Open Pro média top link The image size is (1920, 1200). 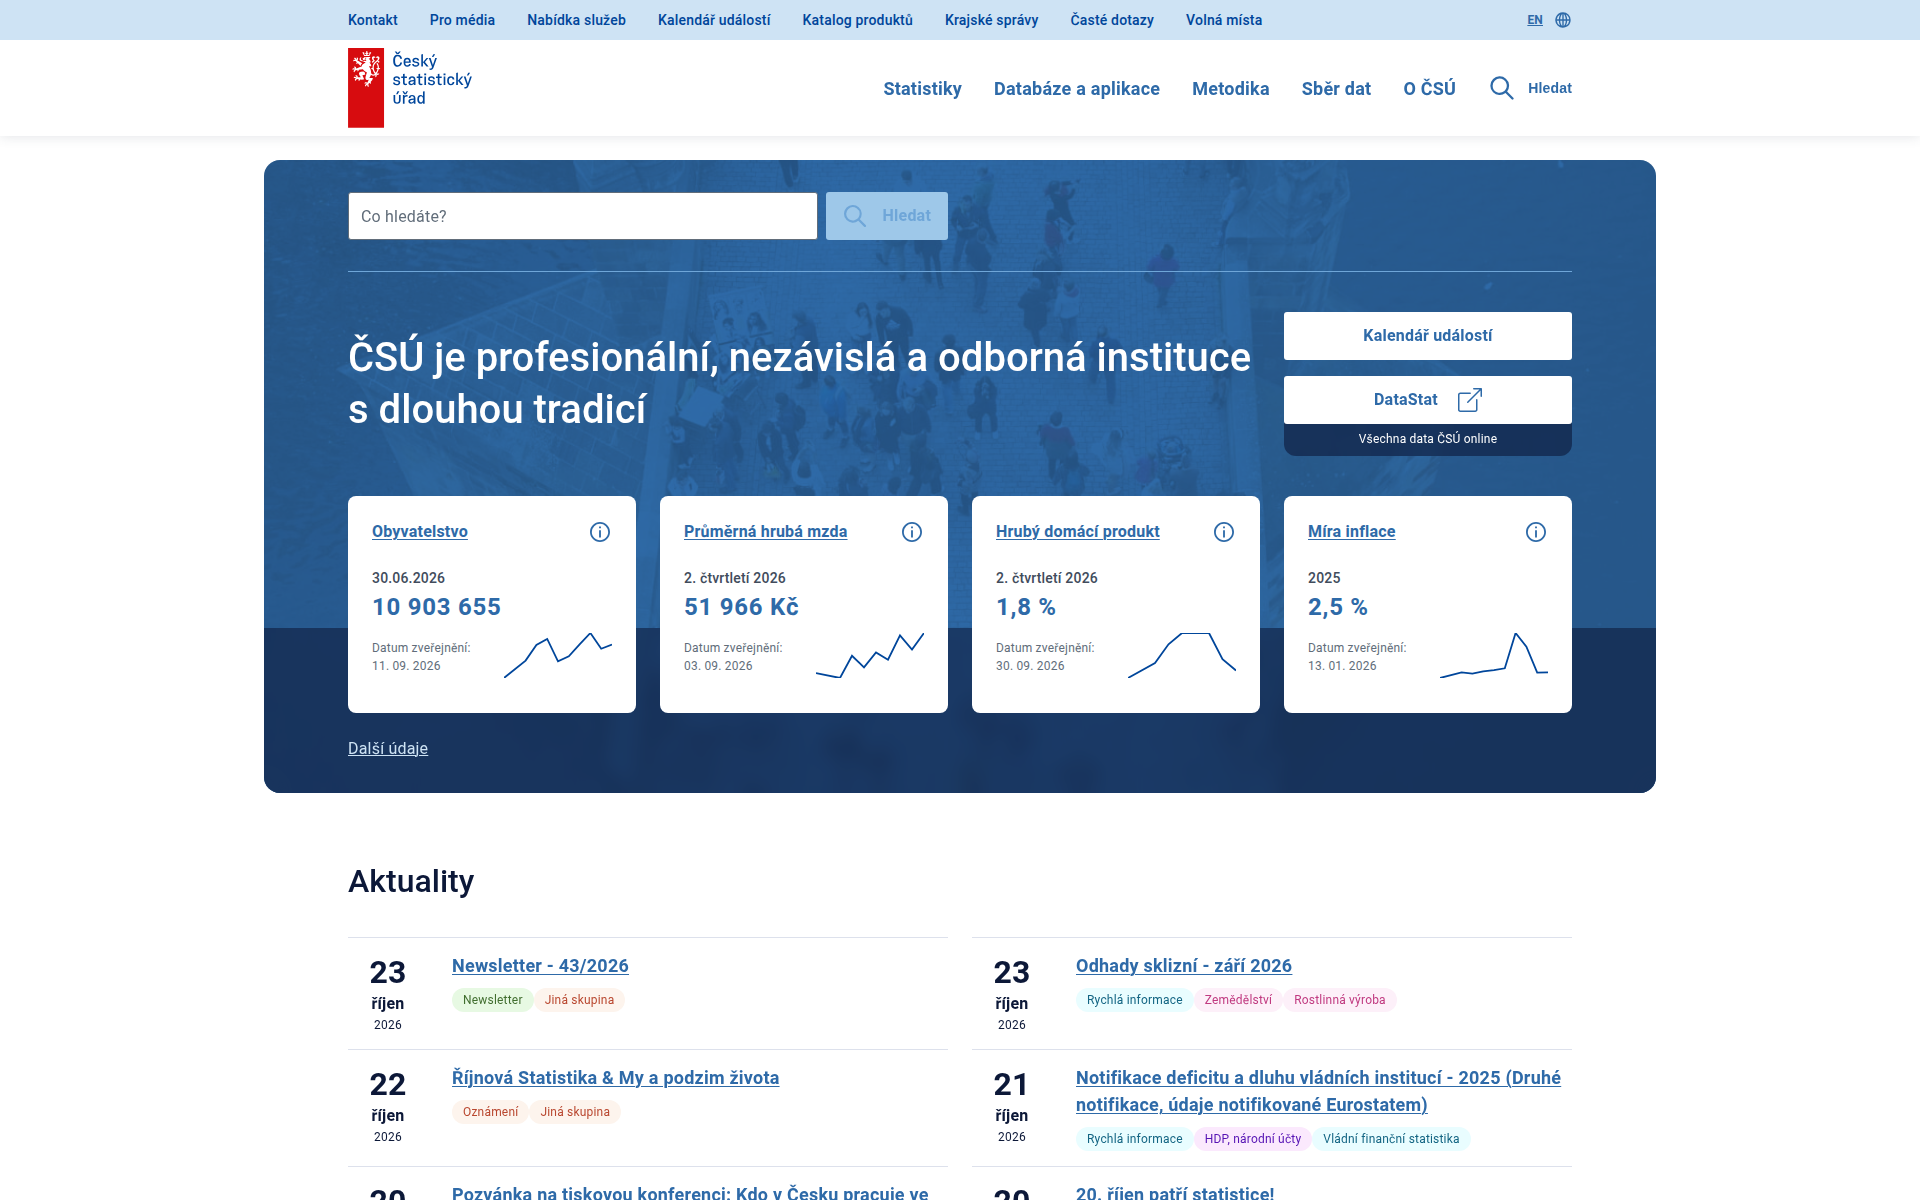point(462,20)
